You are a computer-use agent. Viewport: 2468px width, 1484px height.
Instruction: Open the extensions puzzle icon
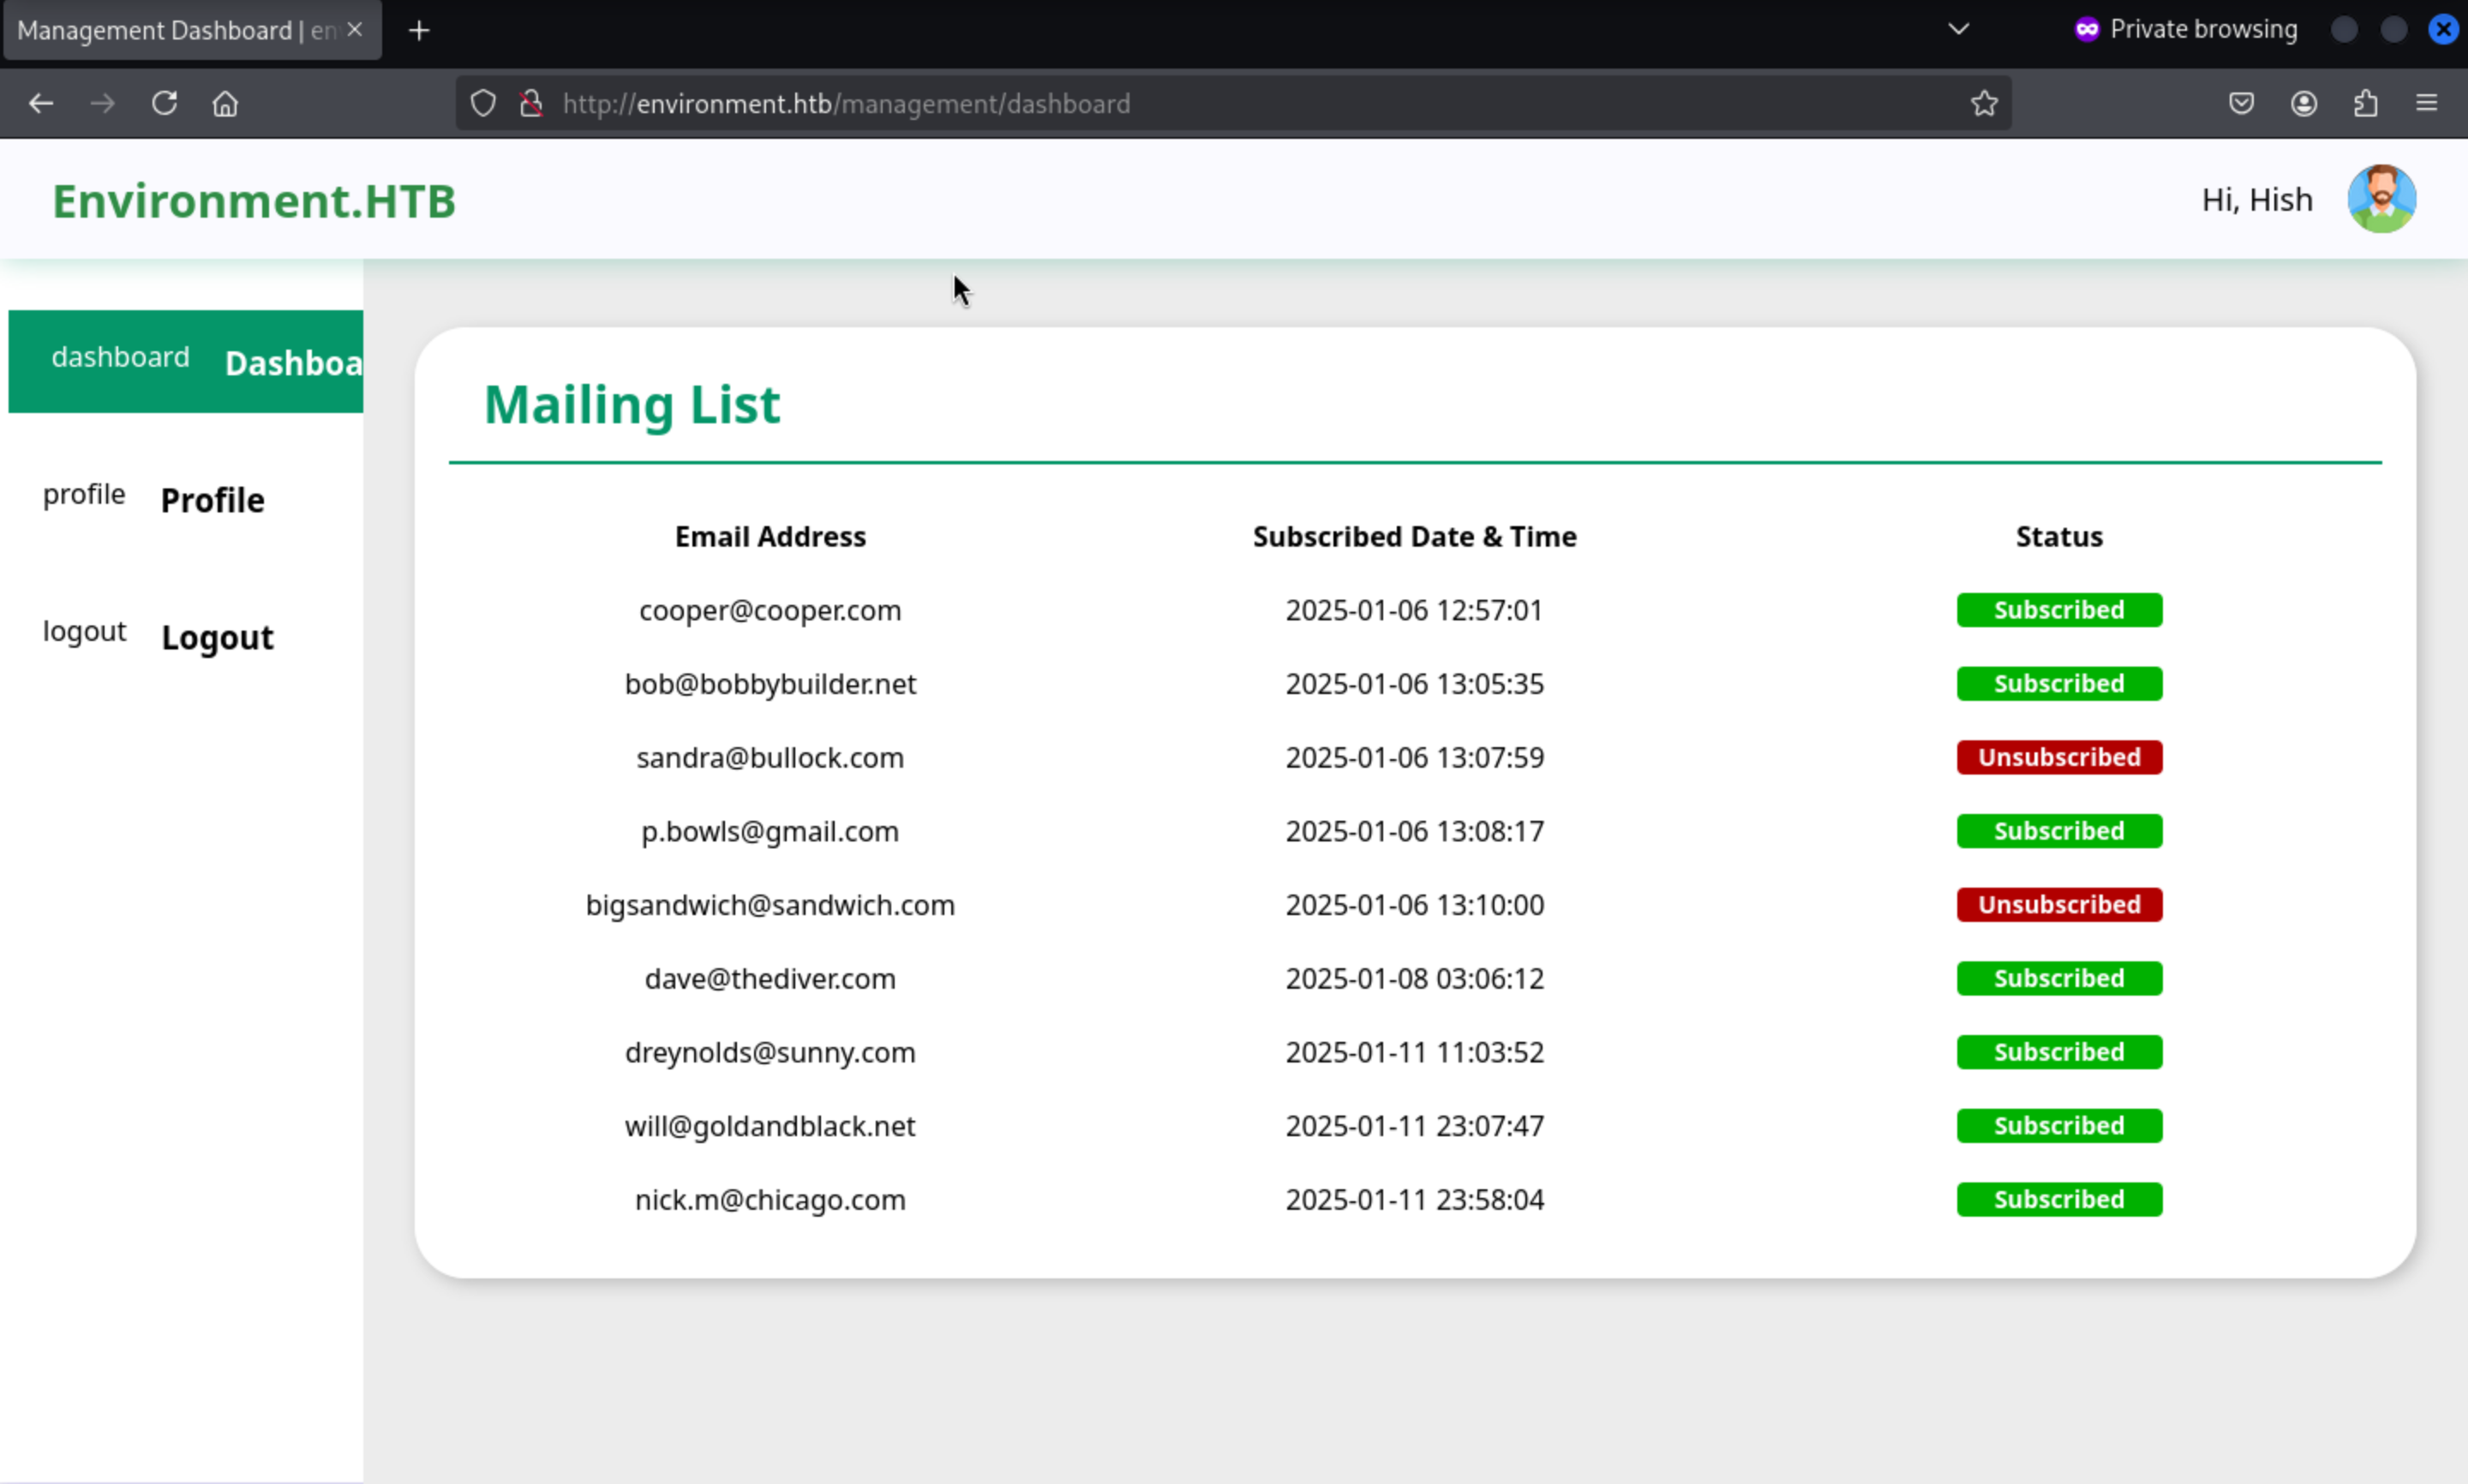click(2365, 103)
